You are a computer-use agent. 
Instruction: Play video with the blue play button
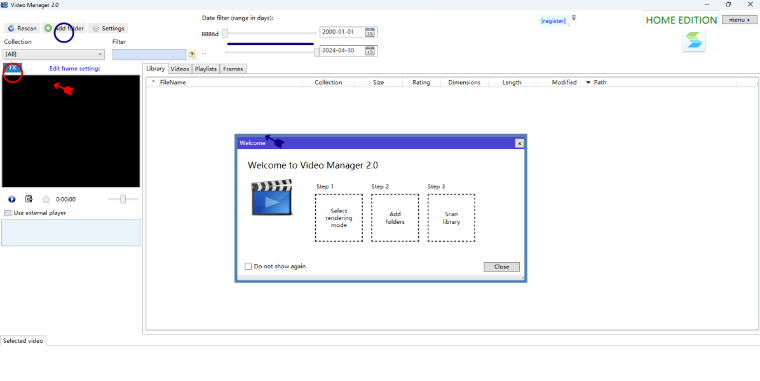click(12, 199)
